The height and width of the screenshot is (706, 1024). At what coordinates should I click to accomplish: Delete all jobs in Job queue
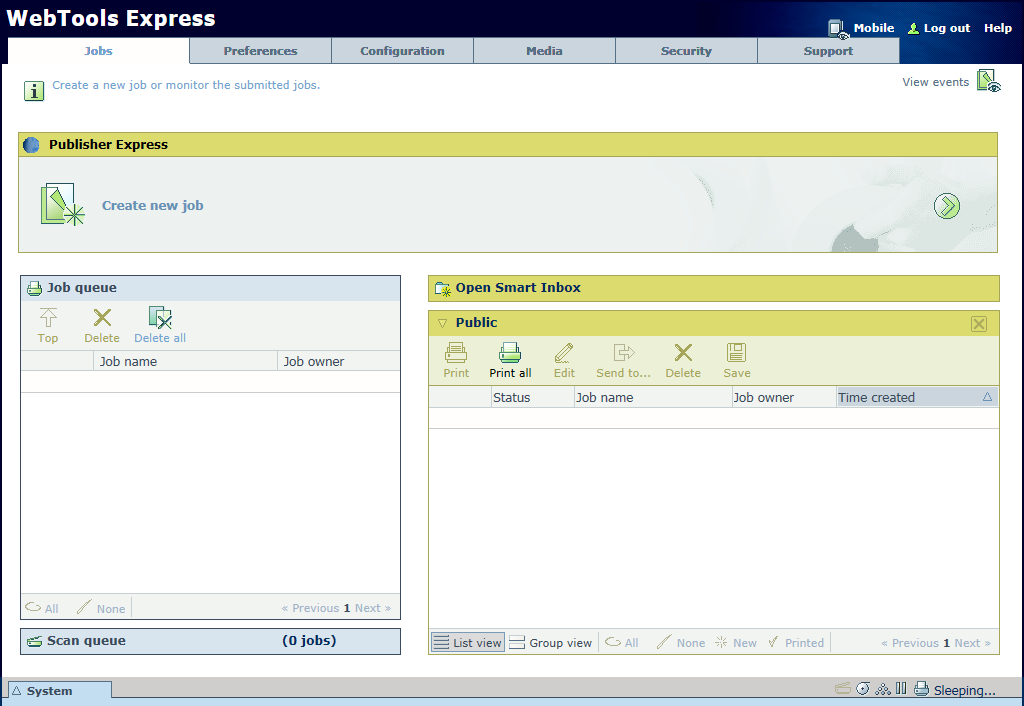(160, 325)
